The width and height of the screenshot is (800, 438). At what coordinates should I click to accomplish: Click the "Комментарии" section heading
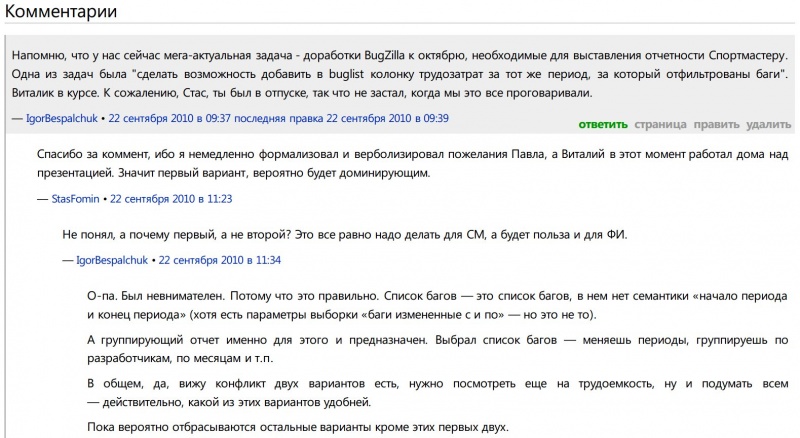tap(61, 11)
